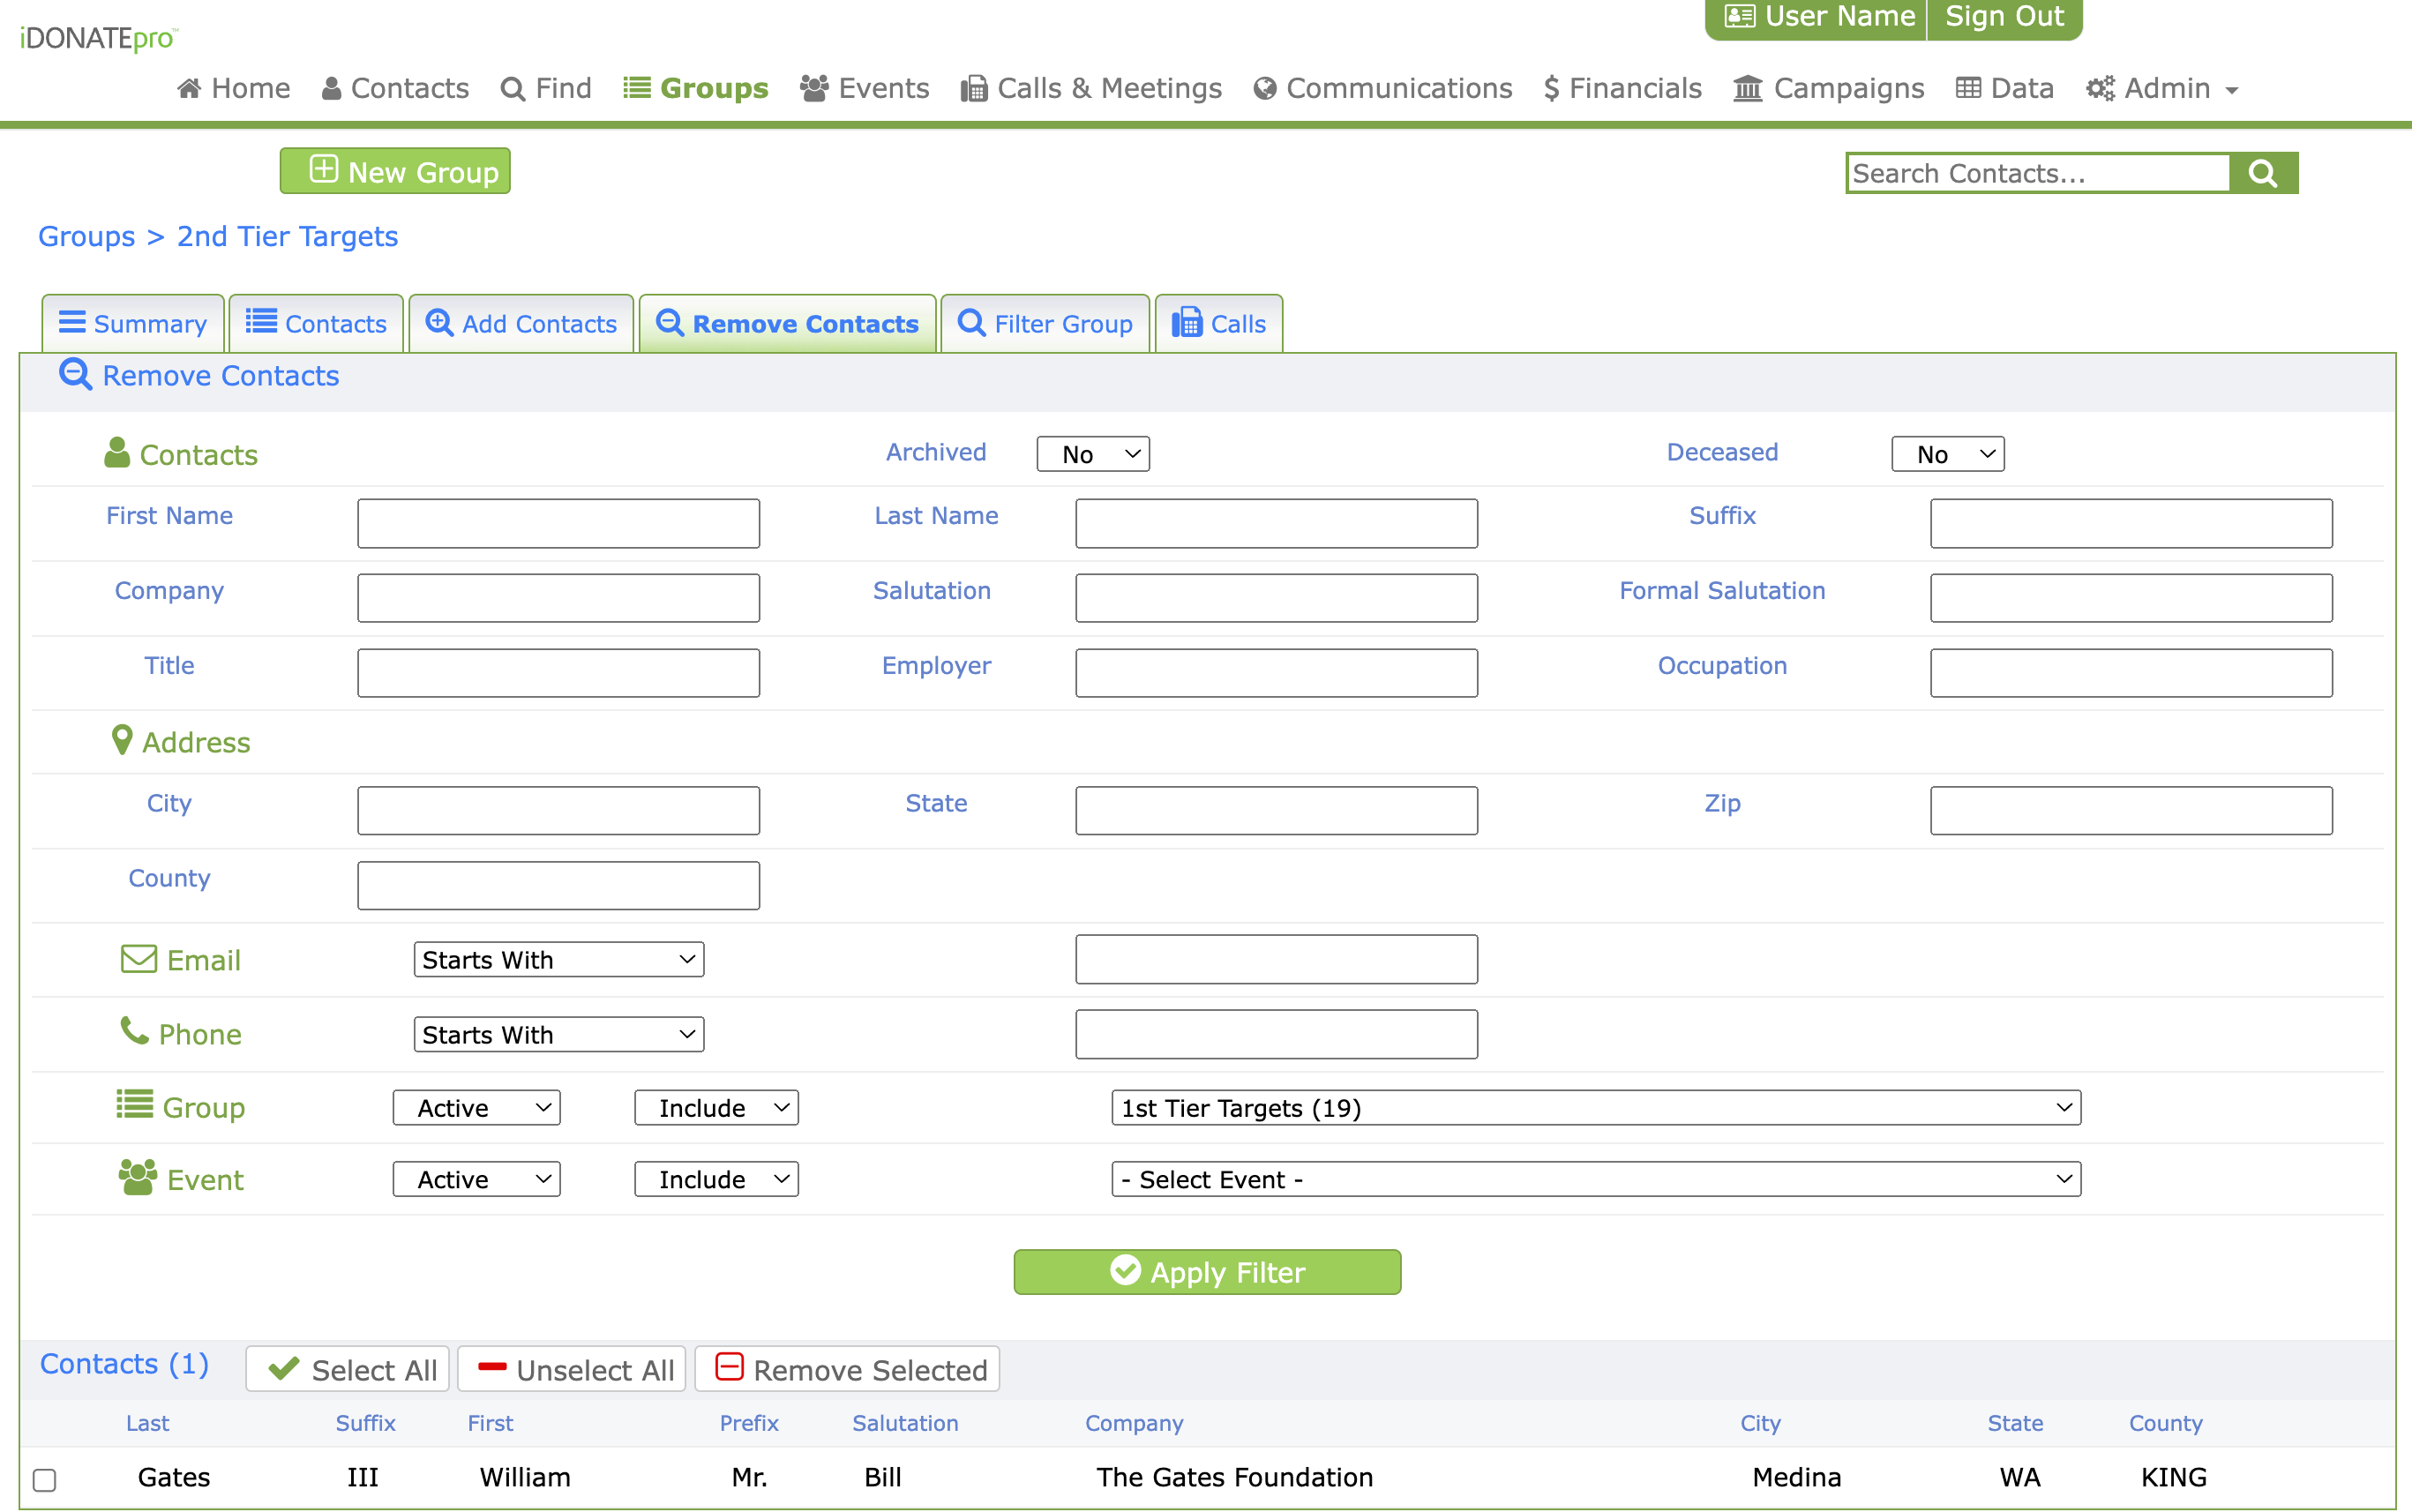The height and width of the screenshot is (1512, 2412).
Task: Click the Add Contacts zoom-plus icon
Action: [439, 322]
